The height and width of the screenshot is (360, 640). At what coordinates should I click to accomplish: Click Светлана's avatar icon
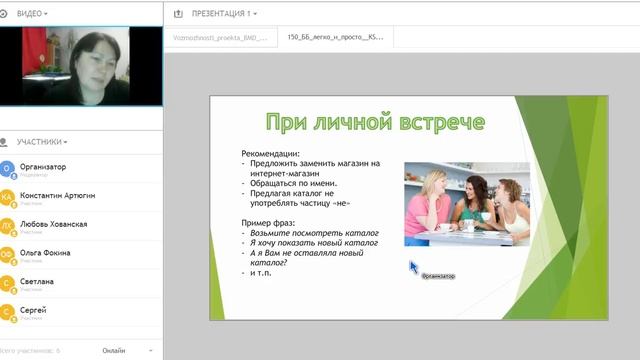pyautogui.click(x=7, y=283)
